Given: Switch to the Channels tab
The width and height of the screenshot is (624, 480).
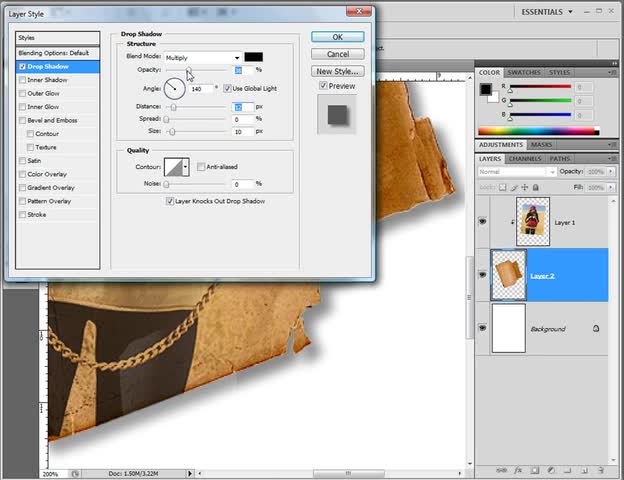Looking at the screenshot, I should click(x=525, y=158).
